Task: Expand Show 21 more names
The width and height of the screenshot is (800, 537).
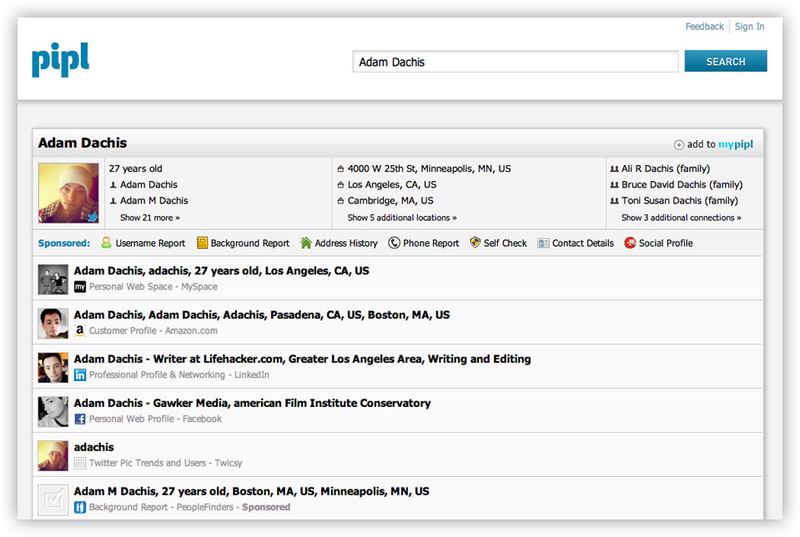Action: point(150,217)
